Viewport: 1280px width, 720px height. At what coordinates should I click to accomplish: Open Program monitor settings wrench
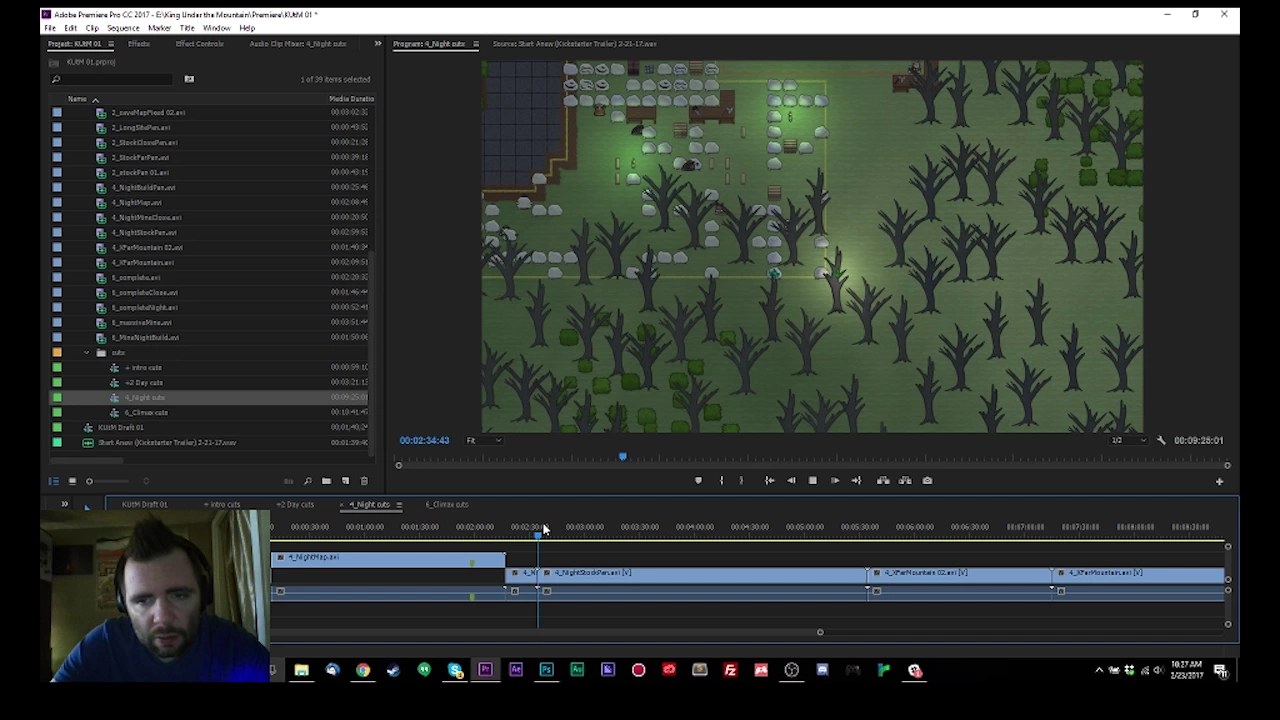[1161, 440]
